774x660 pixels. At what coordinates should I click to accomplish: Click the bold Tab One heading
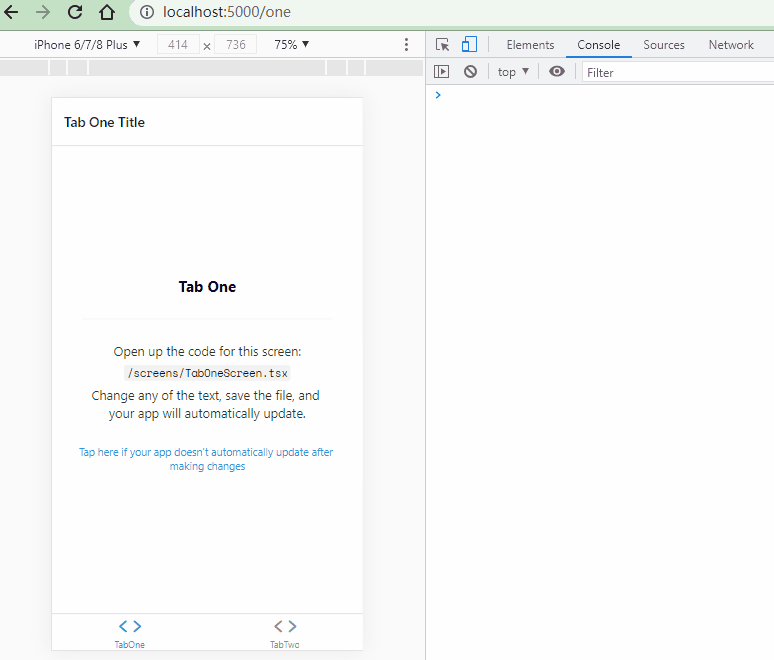pos(207,287)
